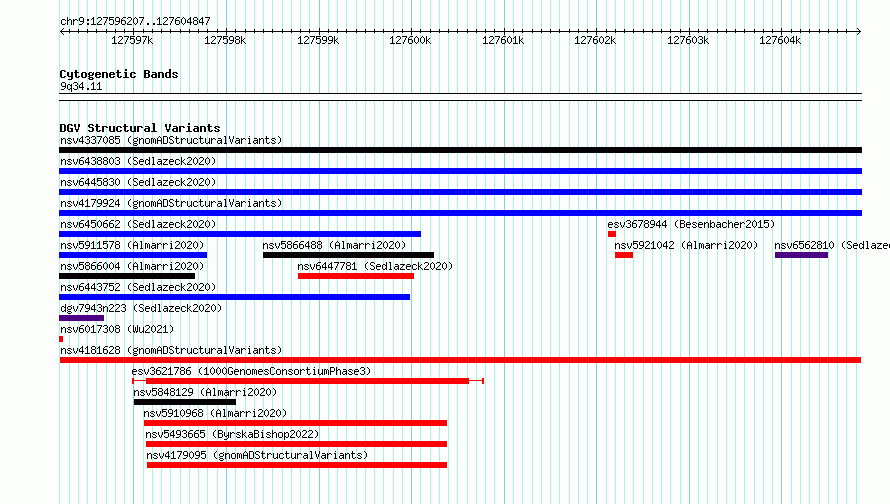Select the small red esv3678944 marker
Screen dimensions: 890x504
pyautogui.click(x=612, y=234)
